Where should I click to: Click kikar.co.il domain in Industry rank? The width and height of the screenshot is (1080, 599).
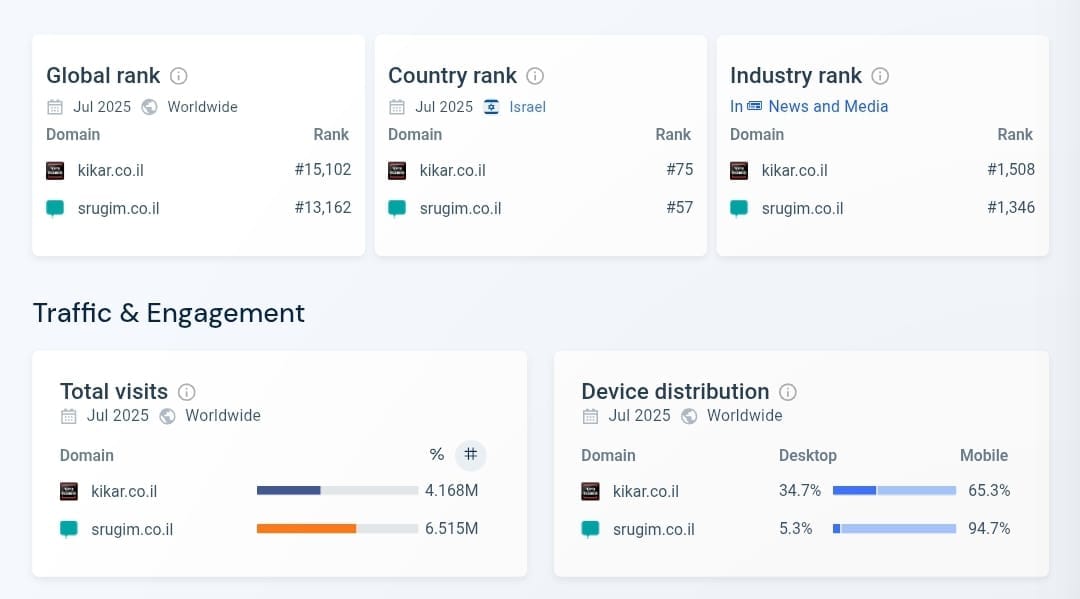tap(795, 171)
